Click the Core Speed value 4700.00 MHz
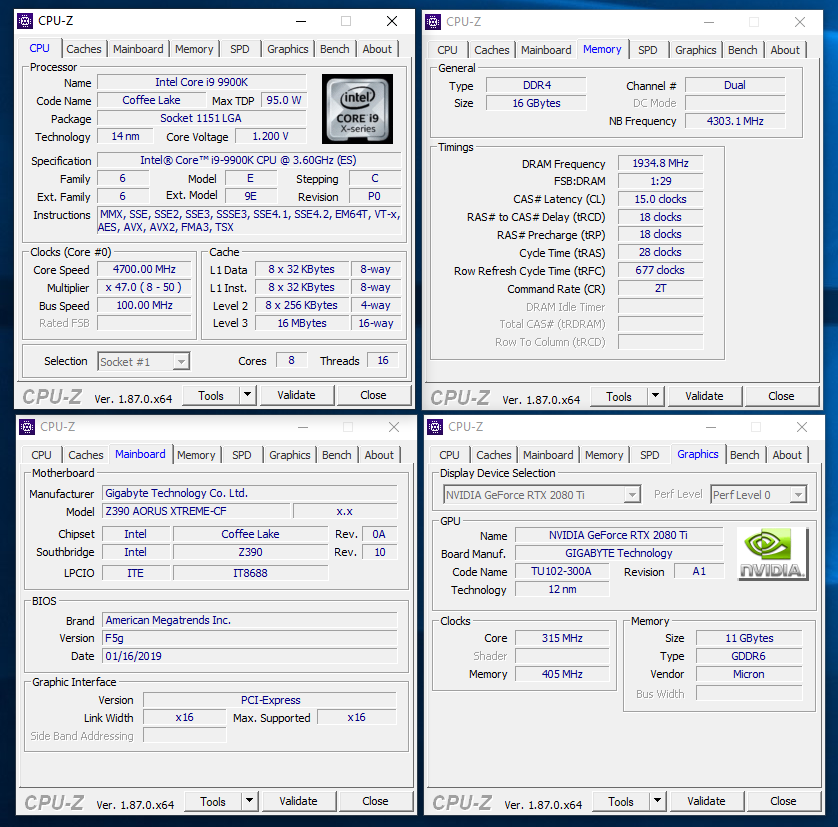The height and width of the screenshot is (827, 838). 144,269
